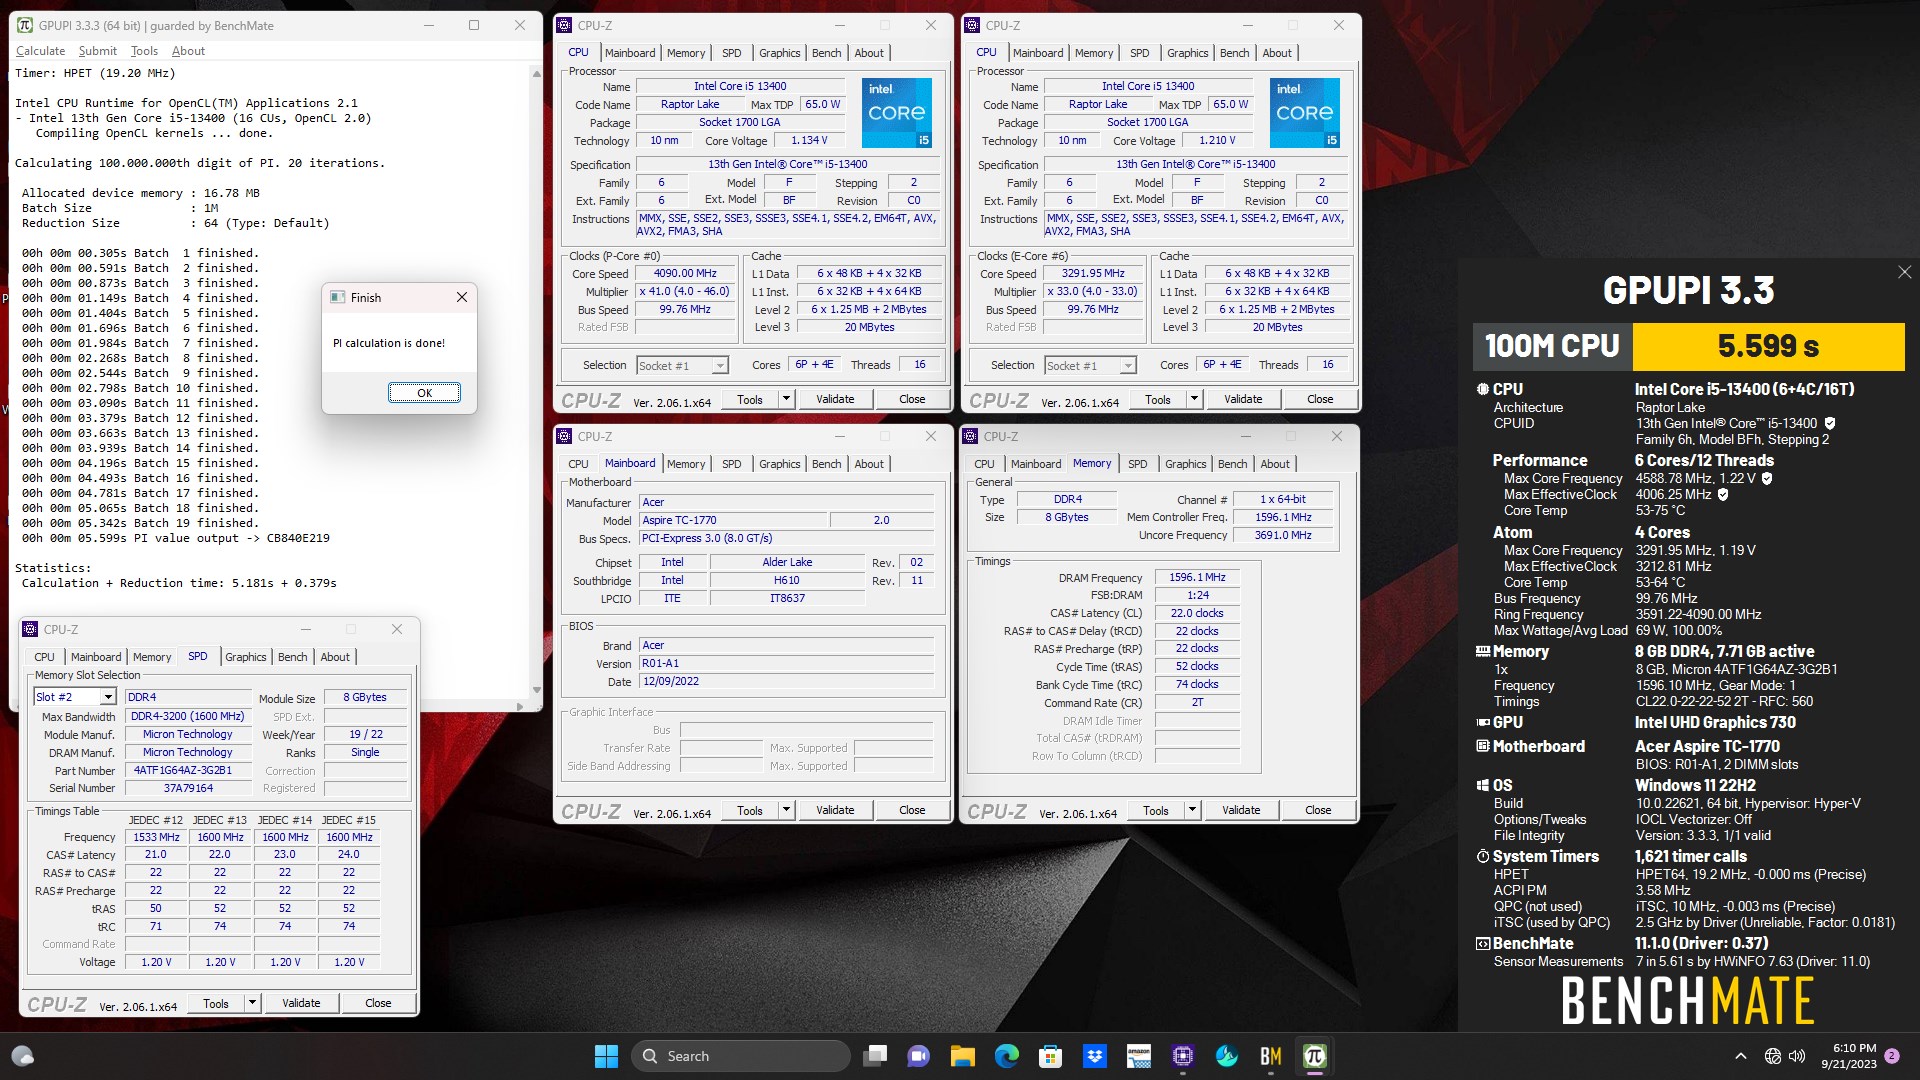This screenshot has width=1920, height=1080.
Task: Open the Memory tab in the P-Core CPU-Z window
Action: (686, 53)
